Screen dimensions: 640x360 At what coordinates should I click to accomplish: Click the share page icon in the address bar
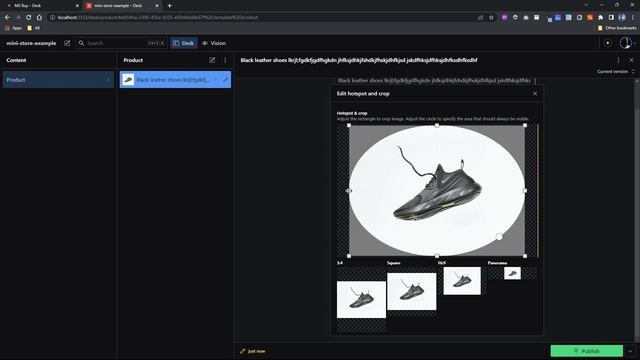(x=480, y=18)
